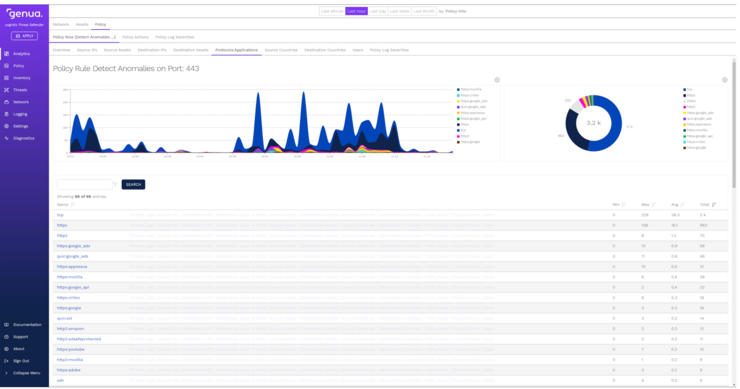Image resolution: width=740 pixels, height=389 pixels.
Task: Toggle tcp in donut chart legend
Action: [x=687, y=89]
